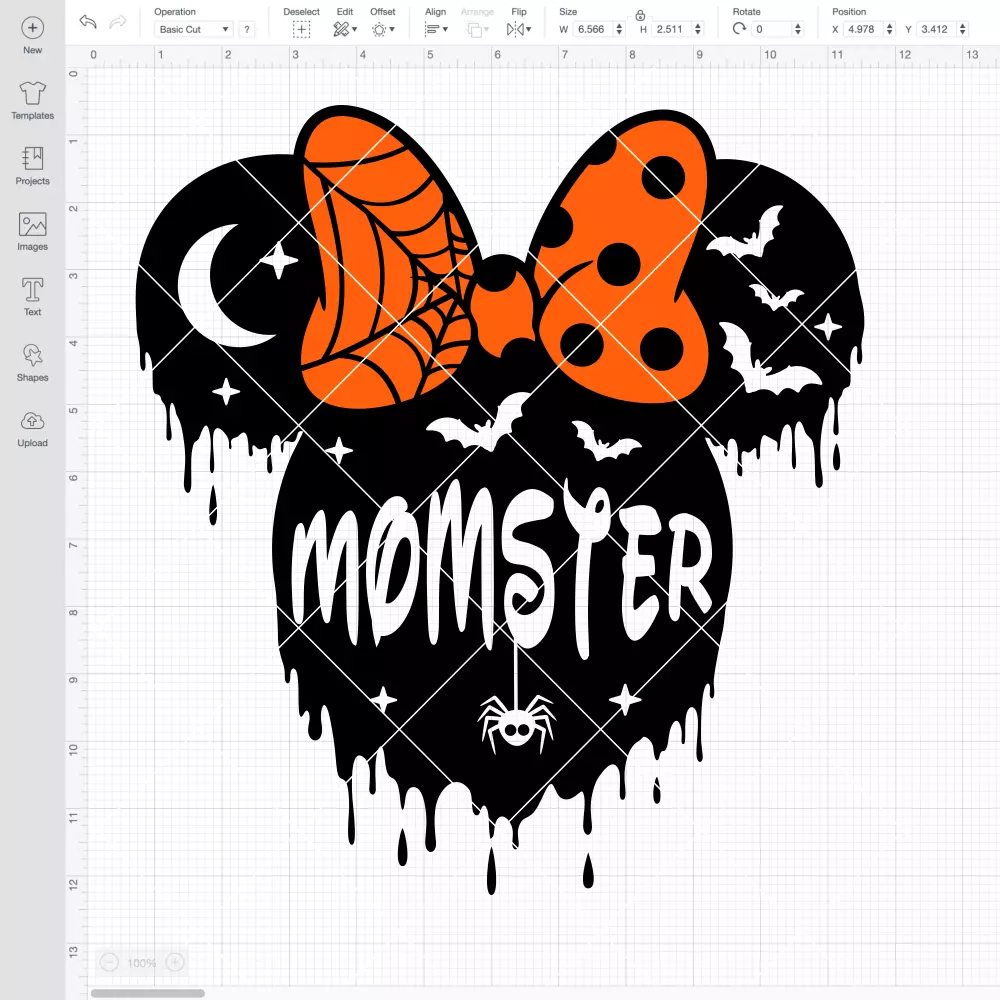Click the Y position field

pos(935,29)
